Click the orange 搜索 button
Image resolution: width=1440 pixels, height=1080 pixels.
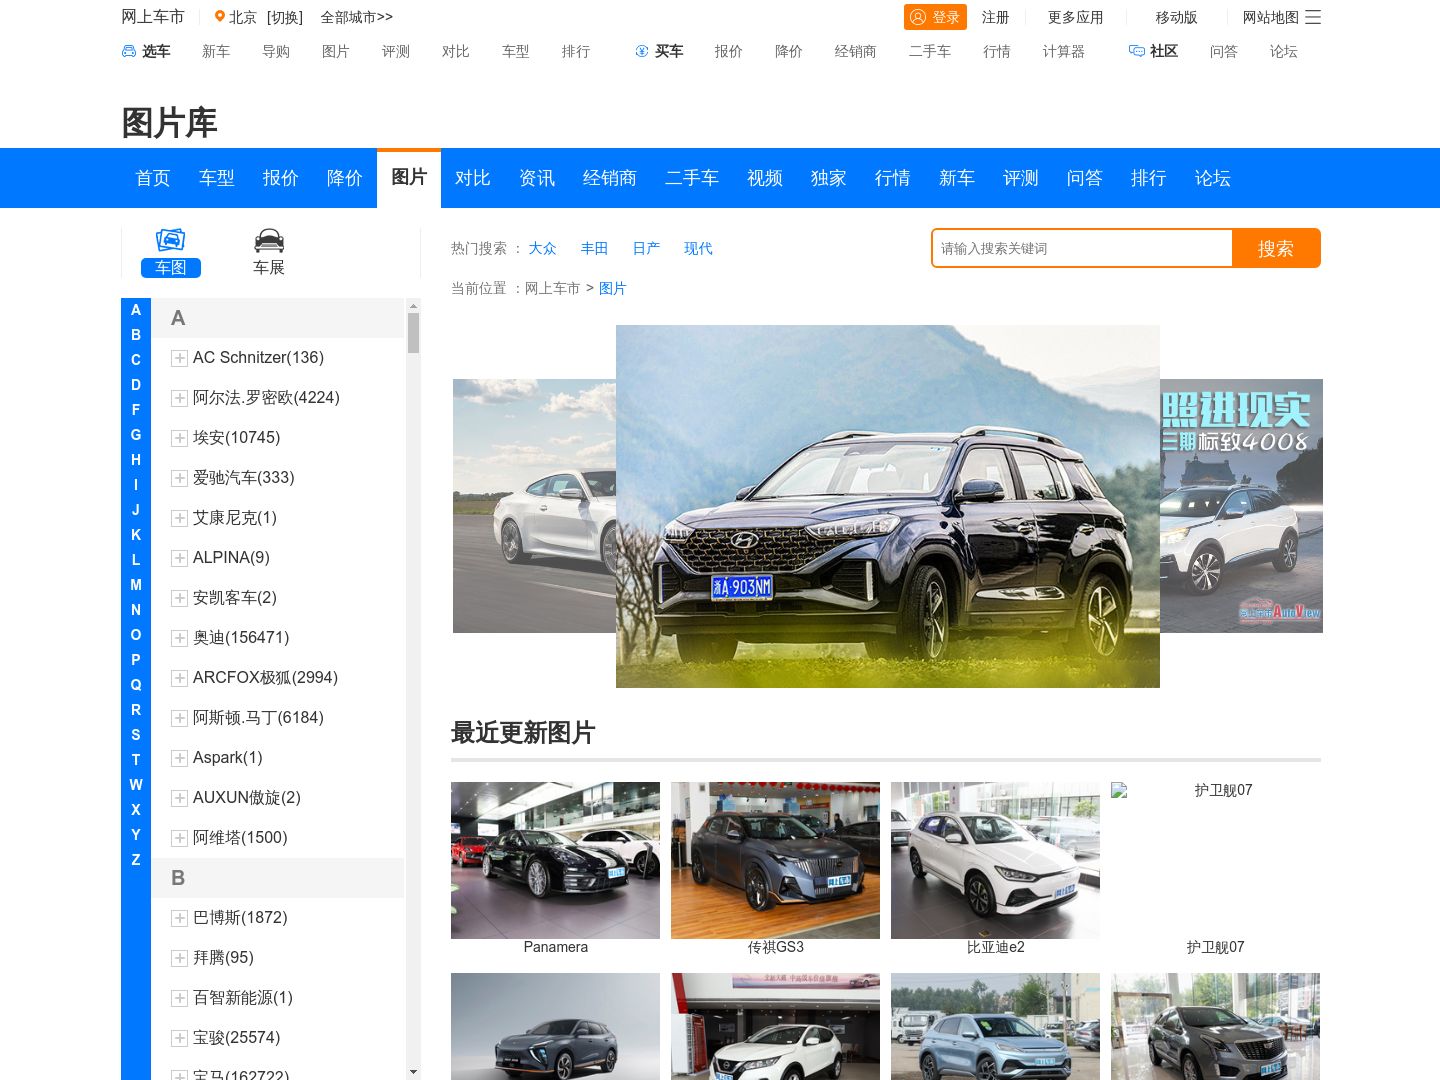tap(1276, 248)
